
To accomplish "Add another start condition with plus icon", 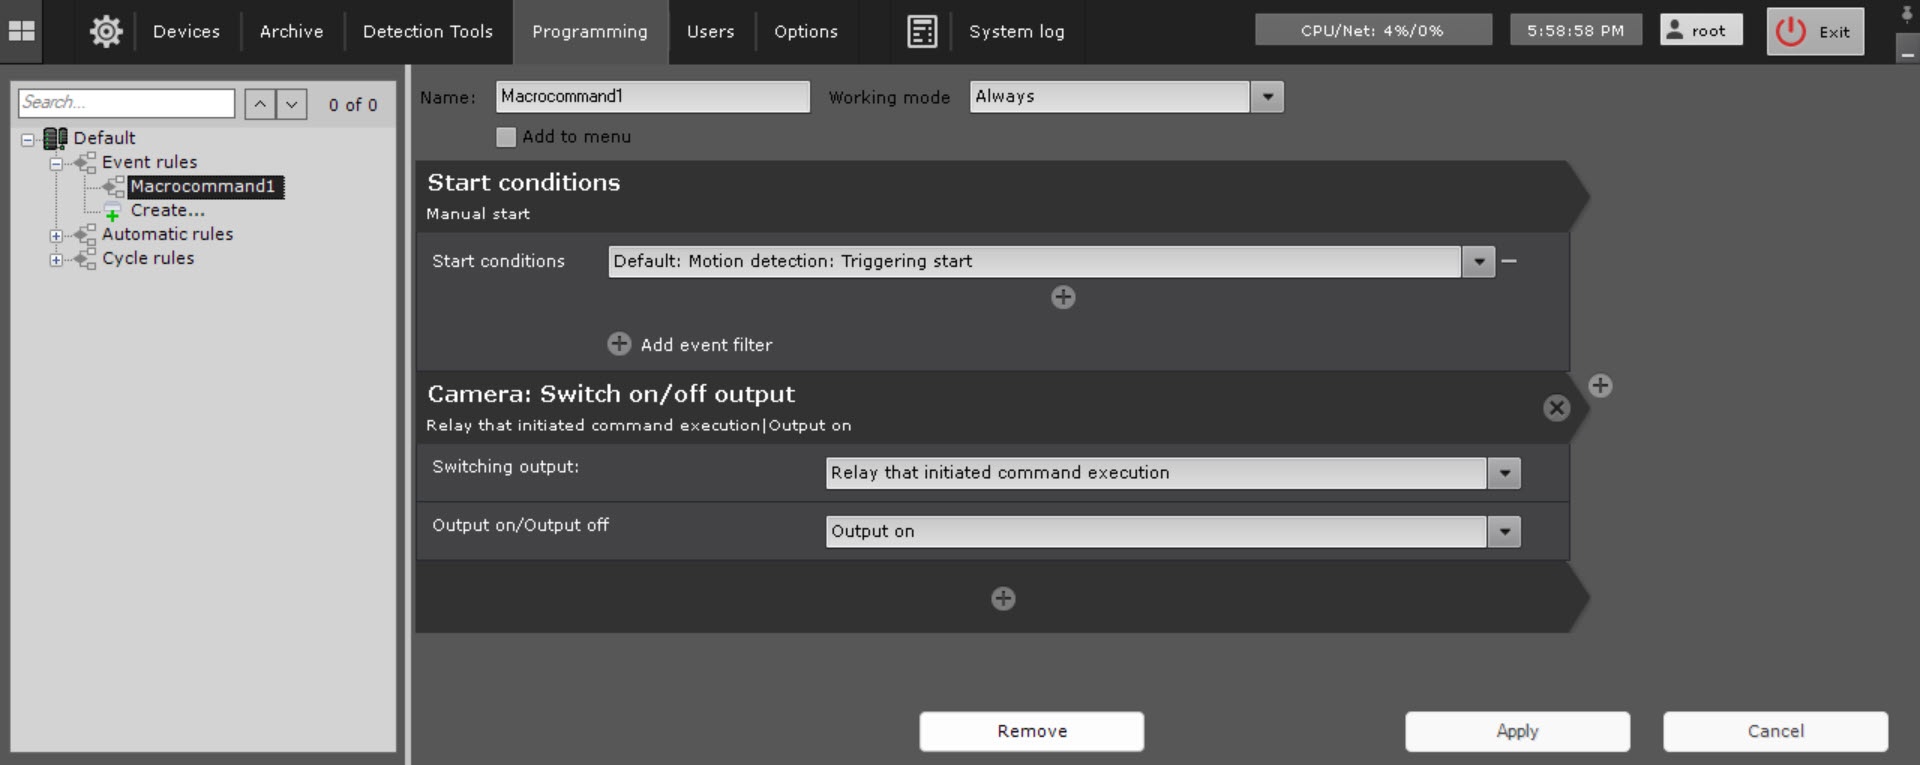I will tap(1063, 297).
